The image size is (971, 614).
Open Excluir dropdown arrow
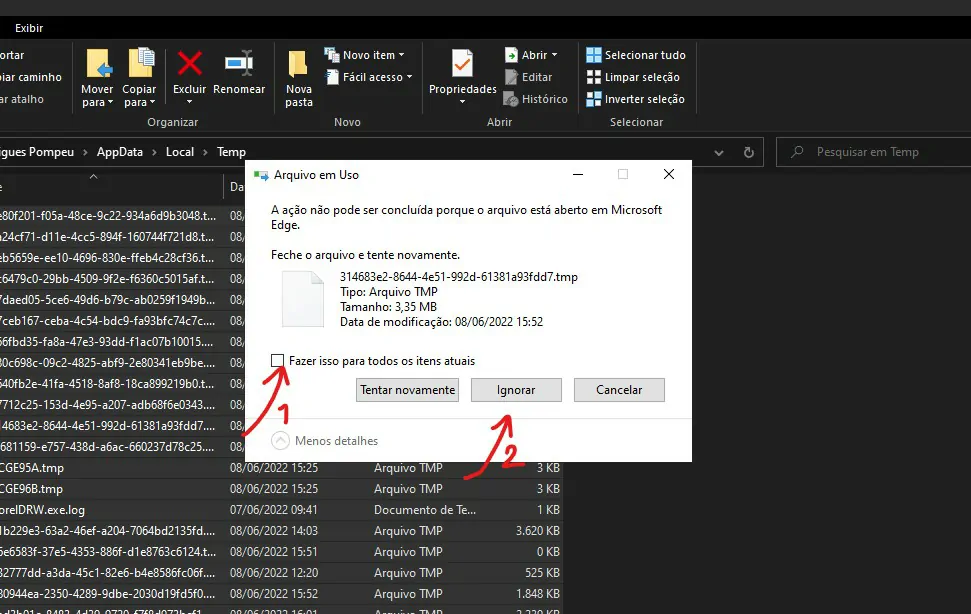pos(189,102)
